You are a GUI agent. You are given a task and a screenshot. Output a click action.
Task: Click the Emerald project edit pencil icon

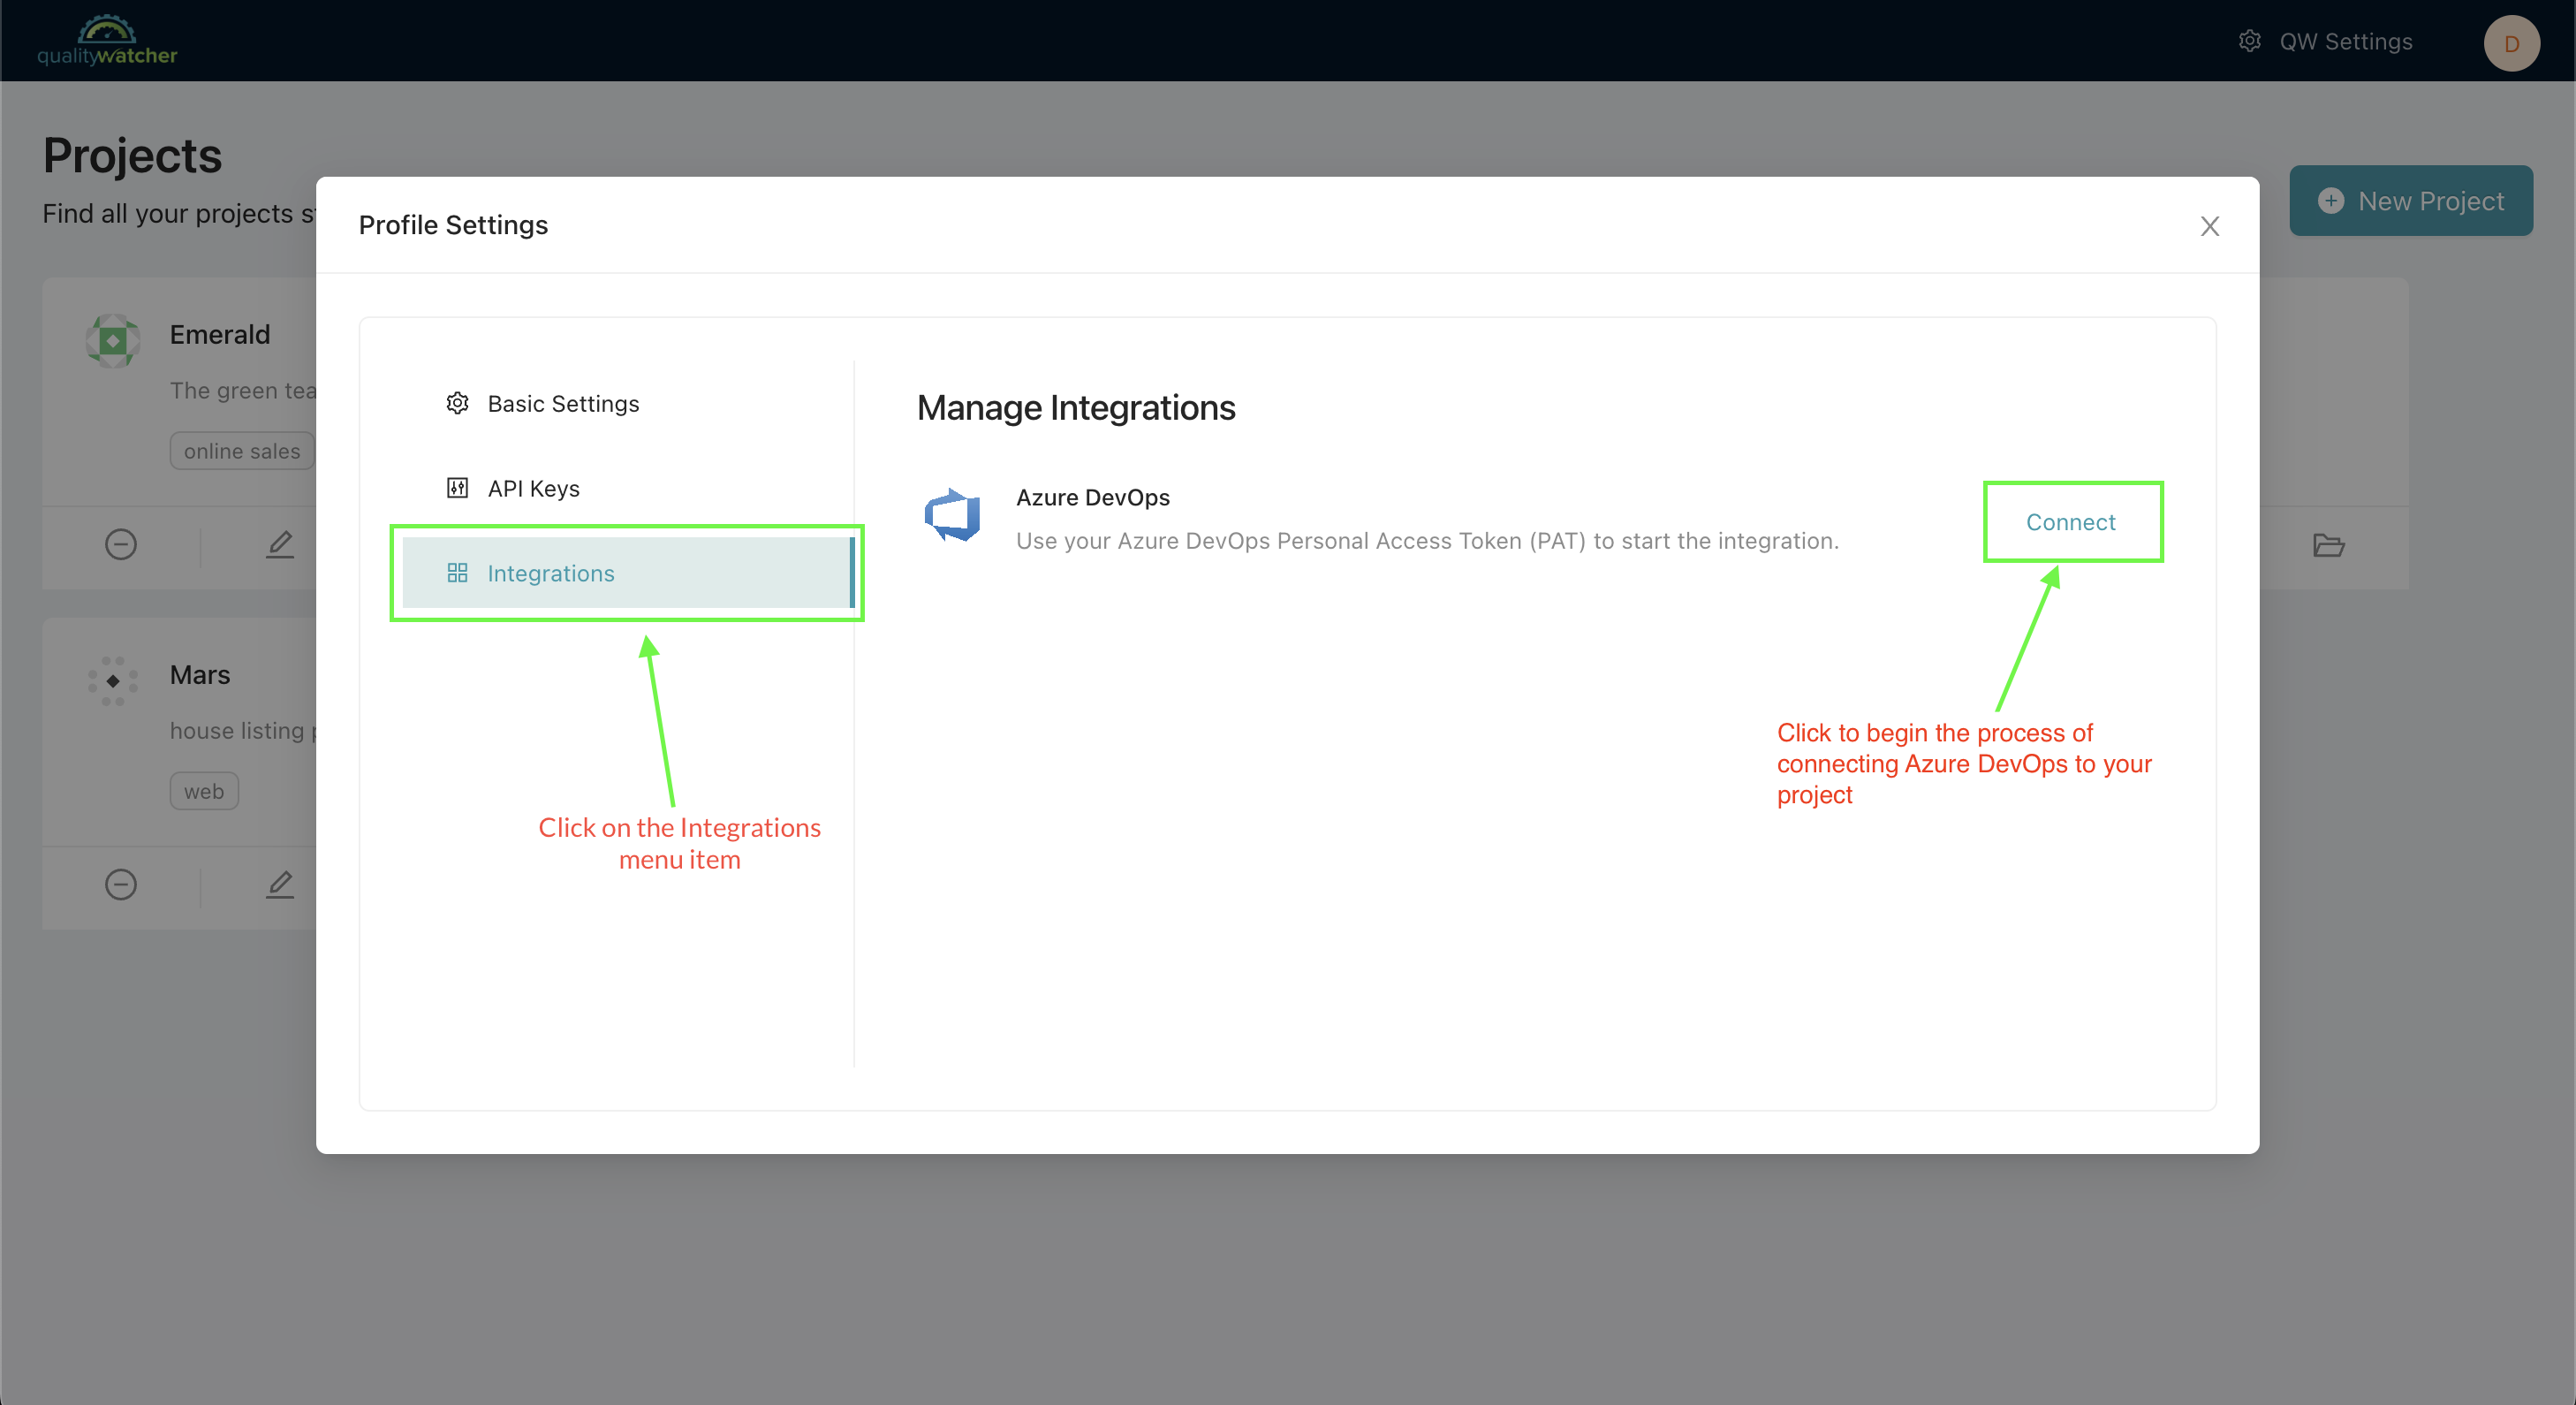click(280, 544)
